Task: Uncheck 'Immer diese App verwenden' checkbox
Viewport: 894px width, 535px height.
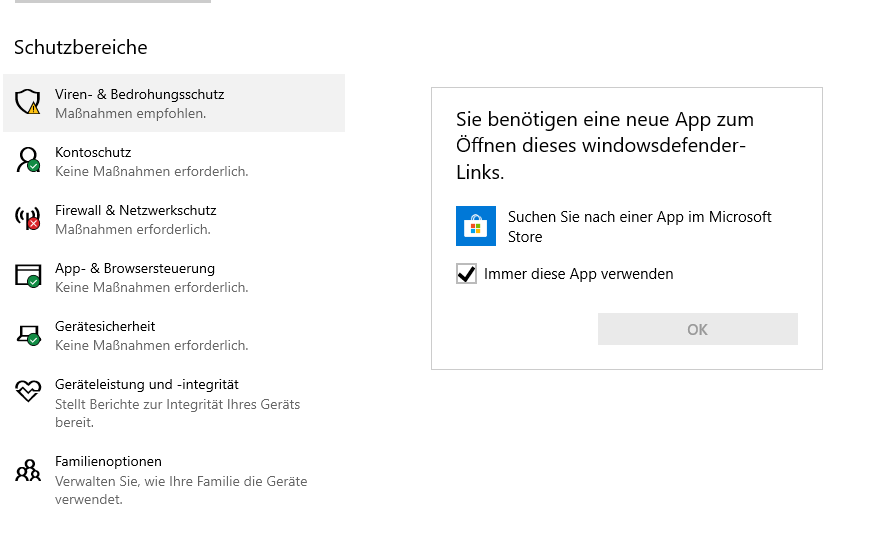Action: point(466,274)
